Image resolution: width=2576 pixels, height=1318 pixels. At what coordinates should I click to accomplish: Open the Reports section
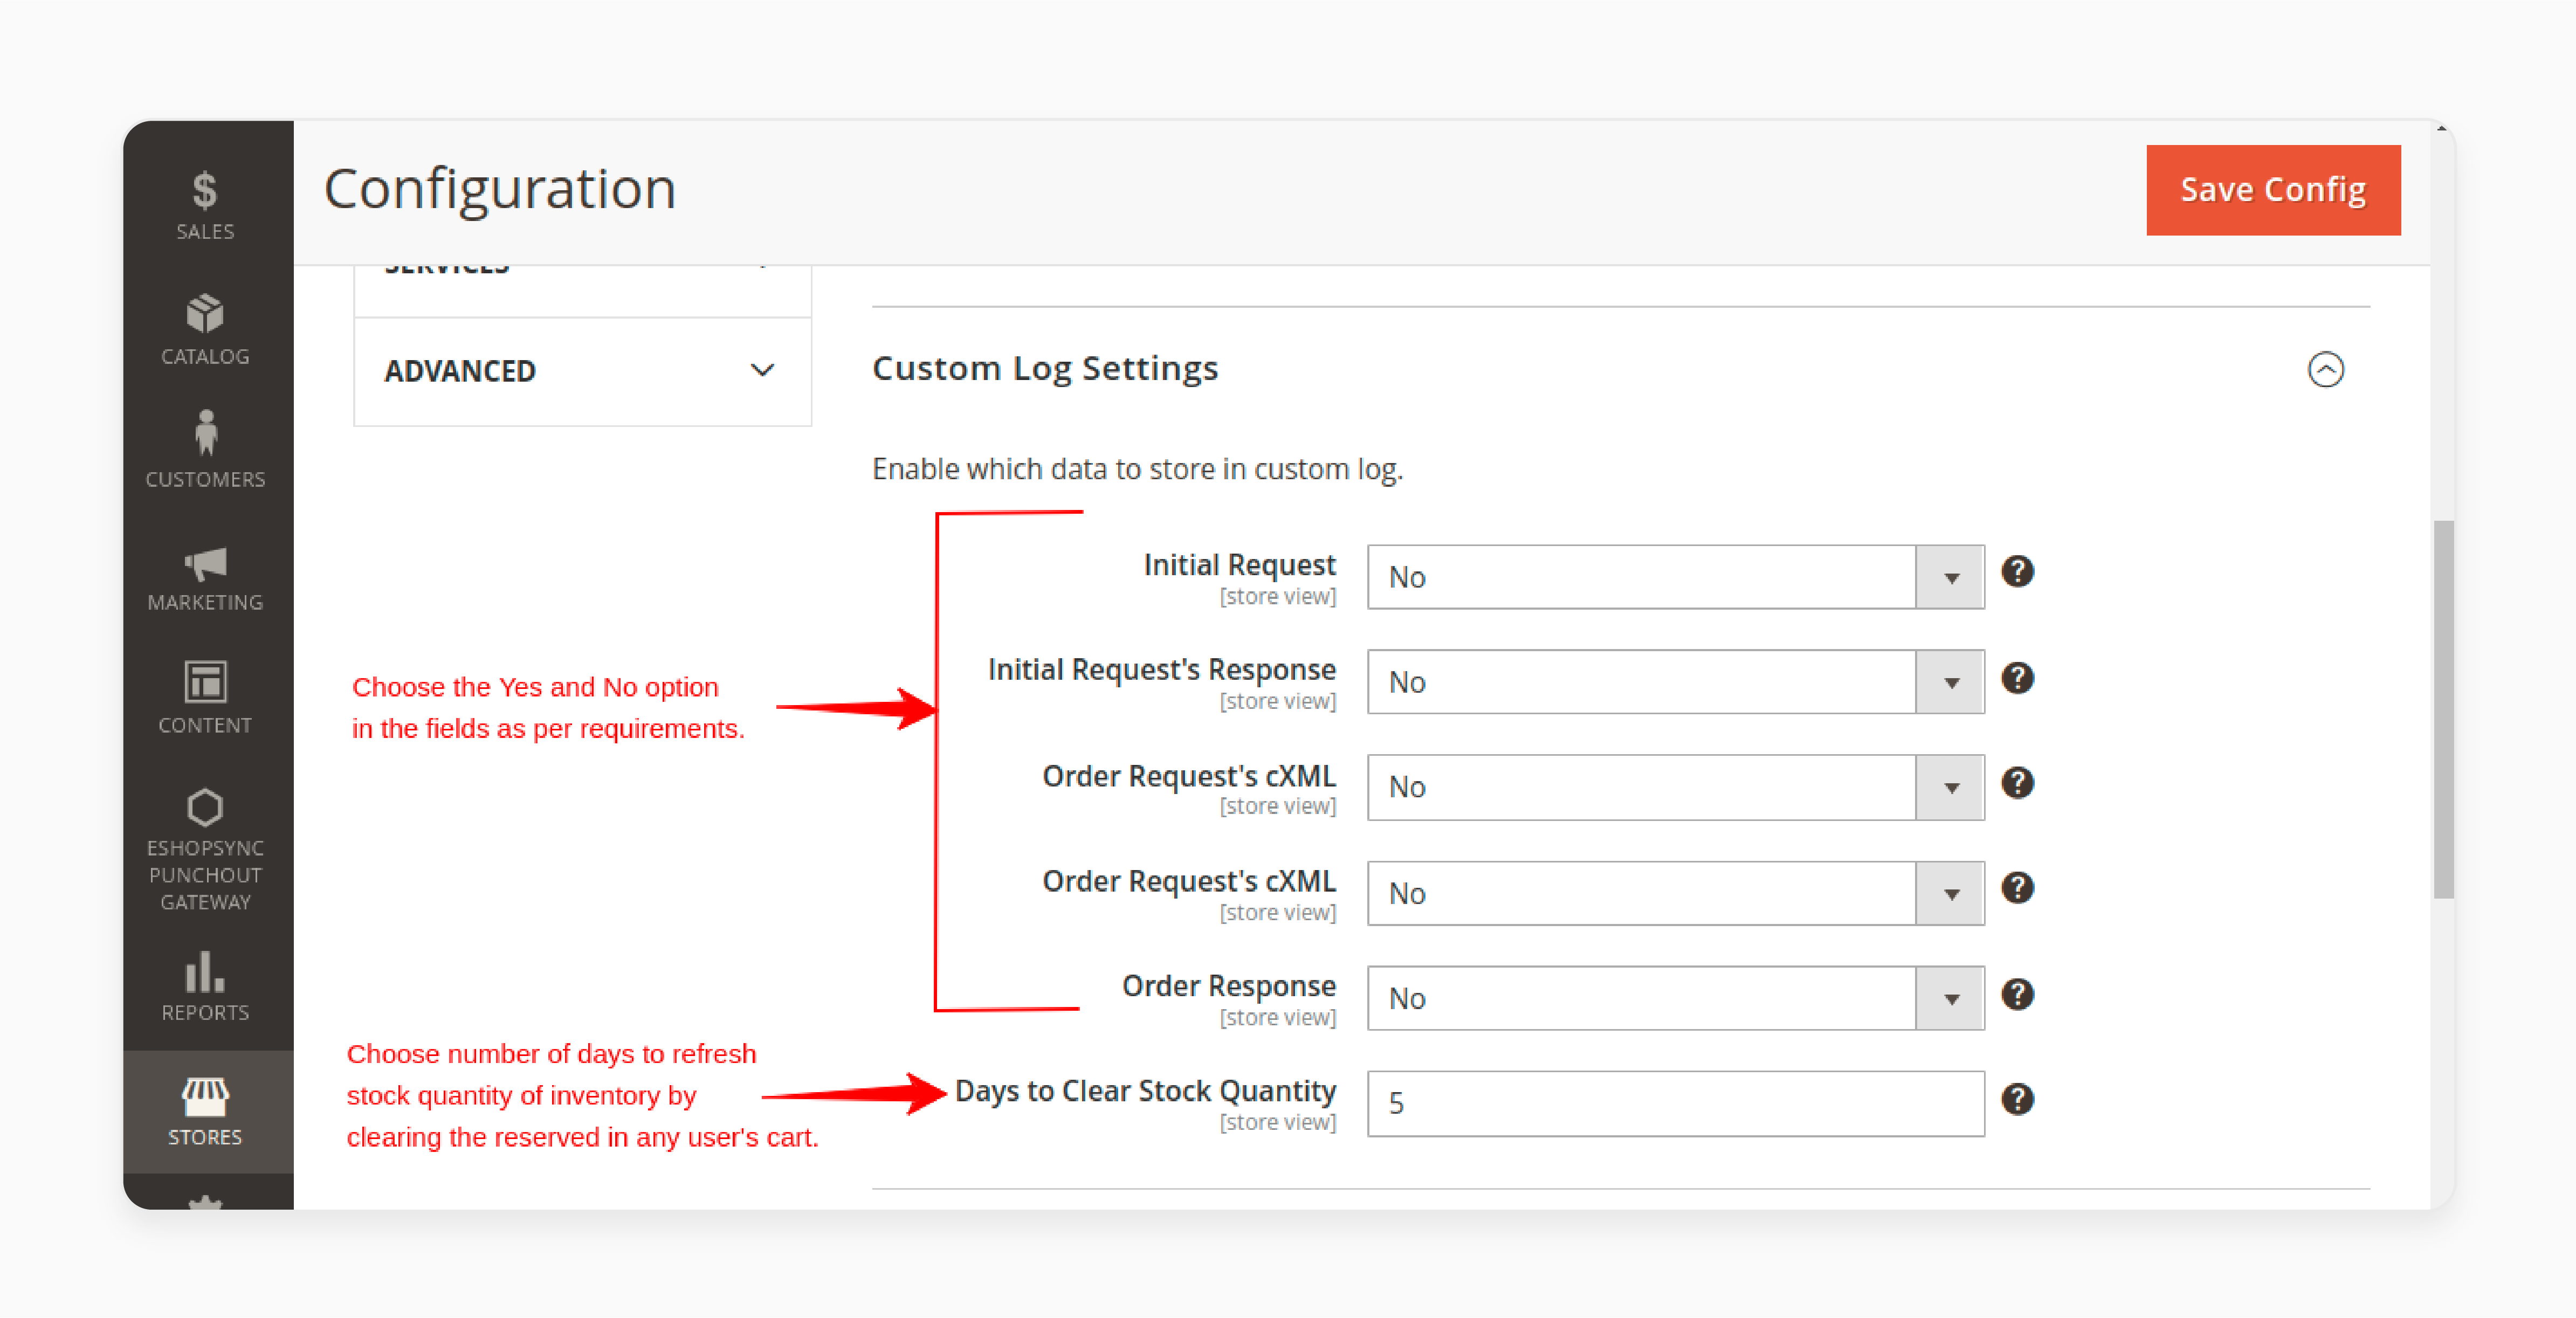click(205, 986)
